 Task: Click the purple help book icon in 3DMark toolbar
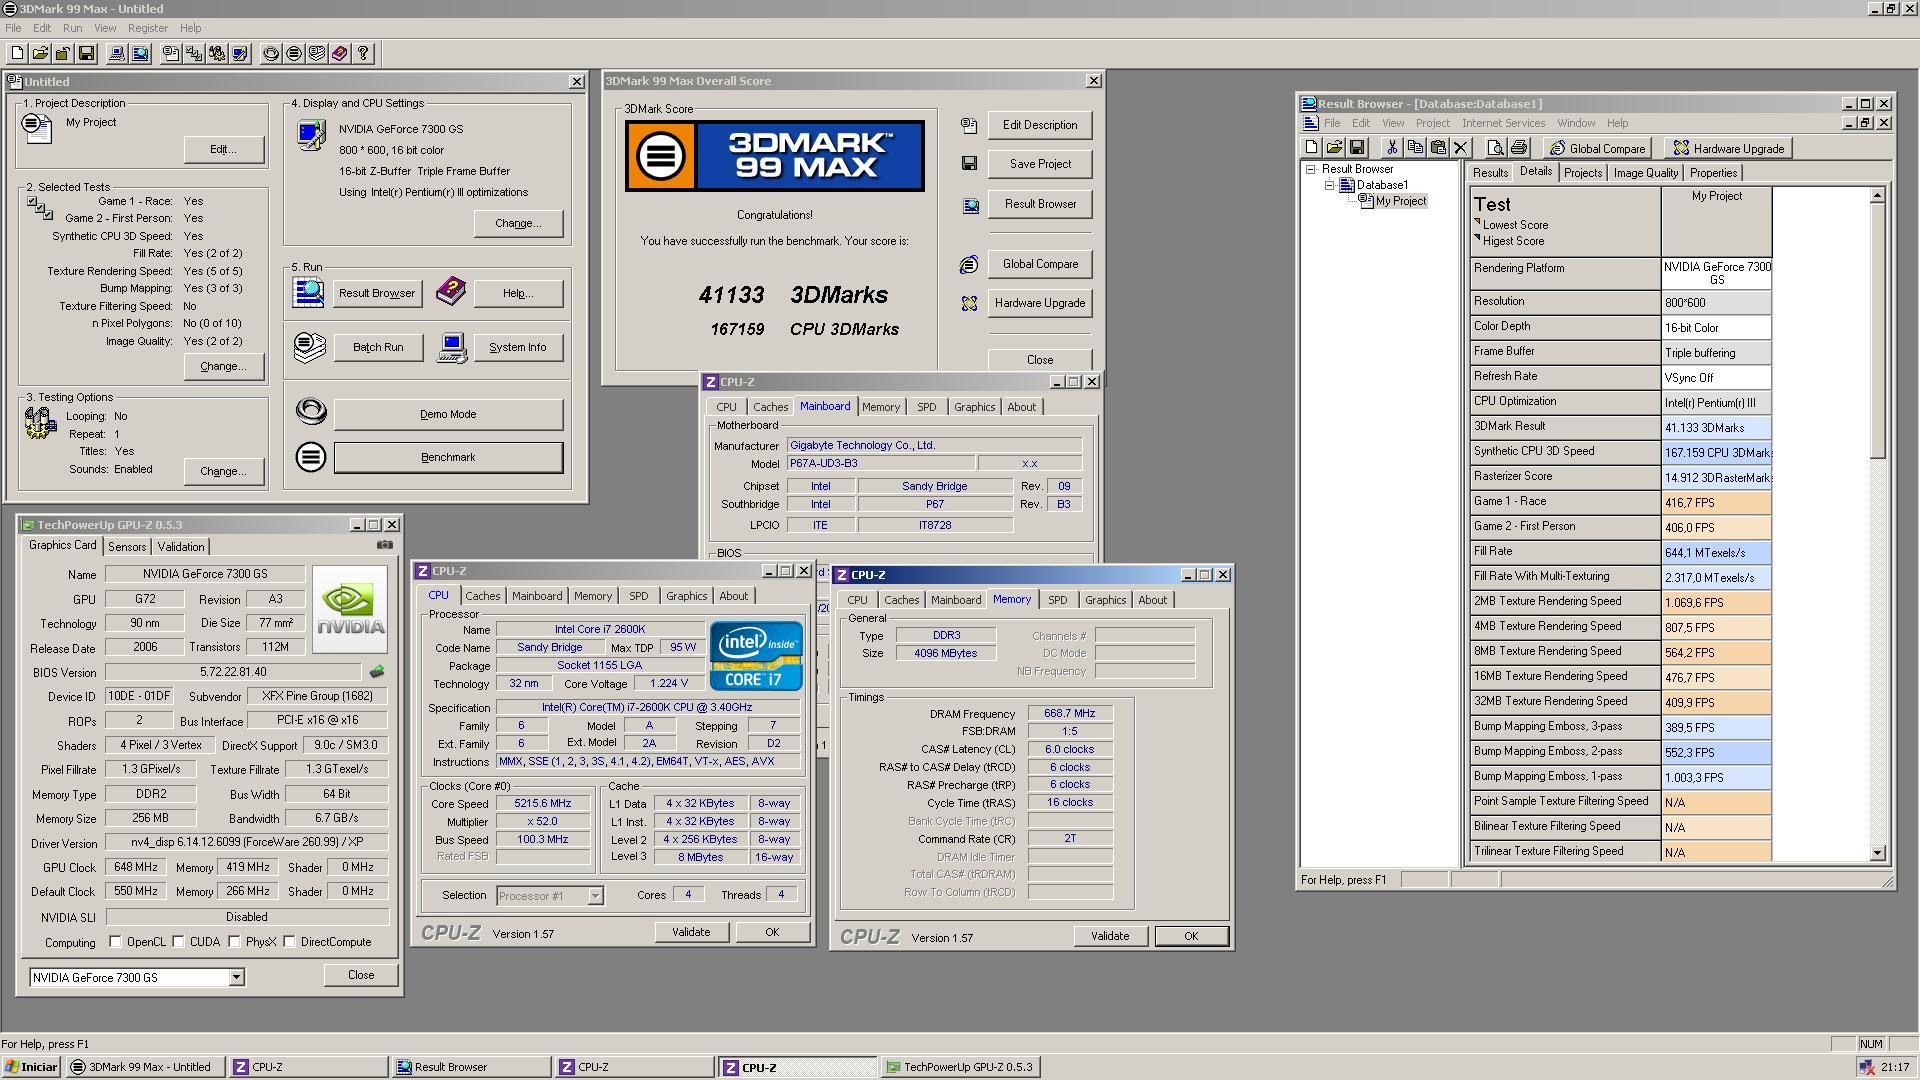coord(340,53)
